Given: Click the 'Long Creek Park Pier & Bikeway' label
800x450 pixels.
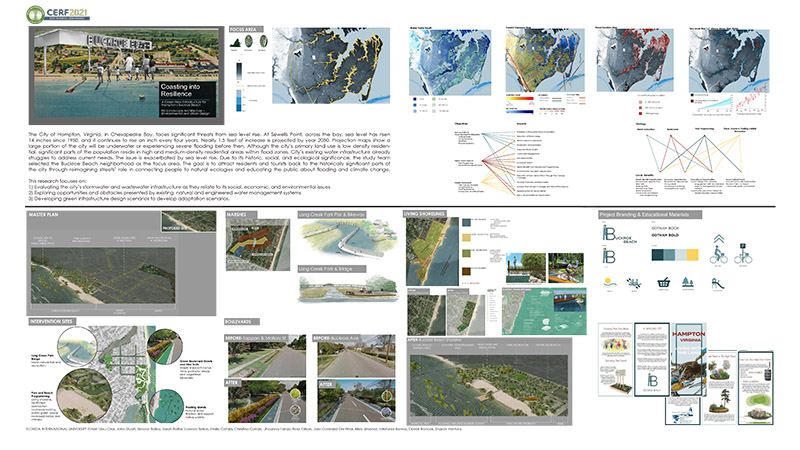Looking at the screenshot, I should (x=332, y=214).
